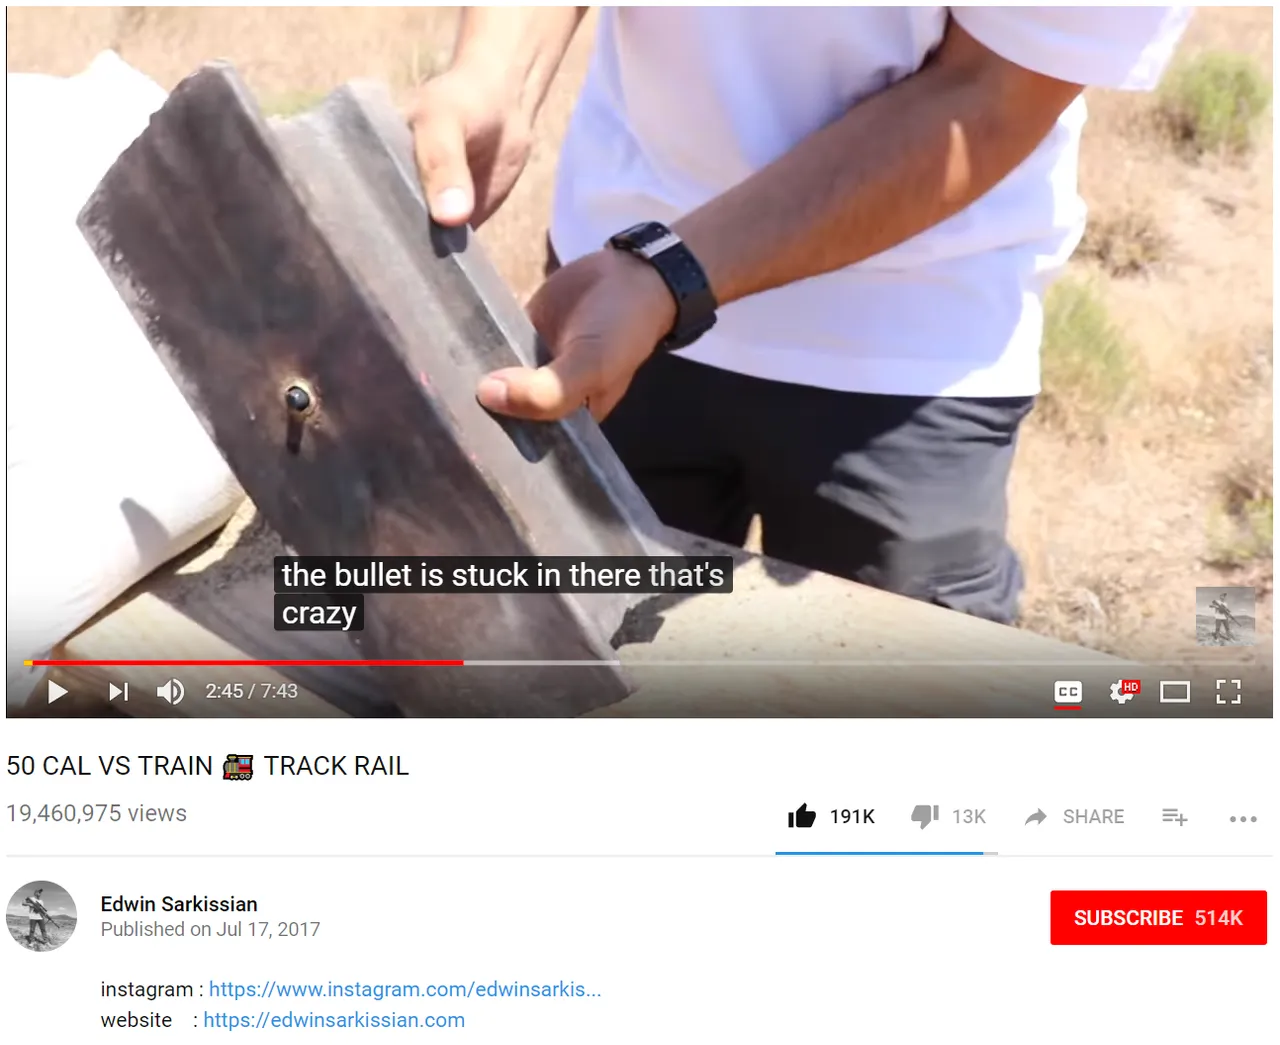Toggle closed captions off
The width and height of the screenshot is (1280, 1045).
coord(1068,691)
